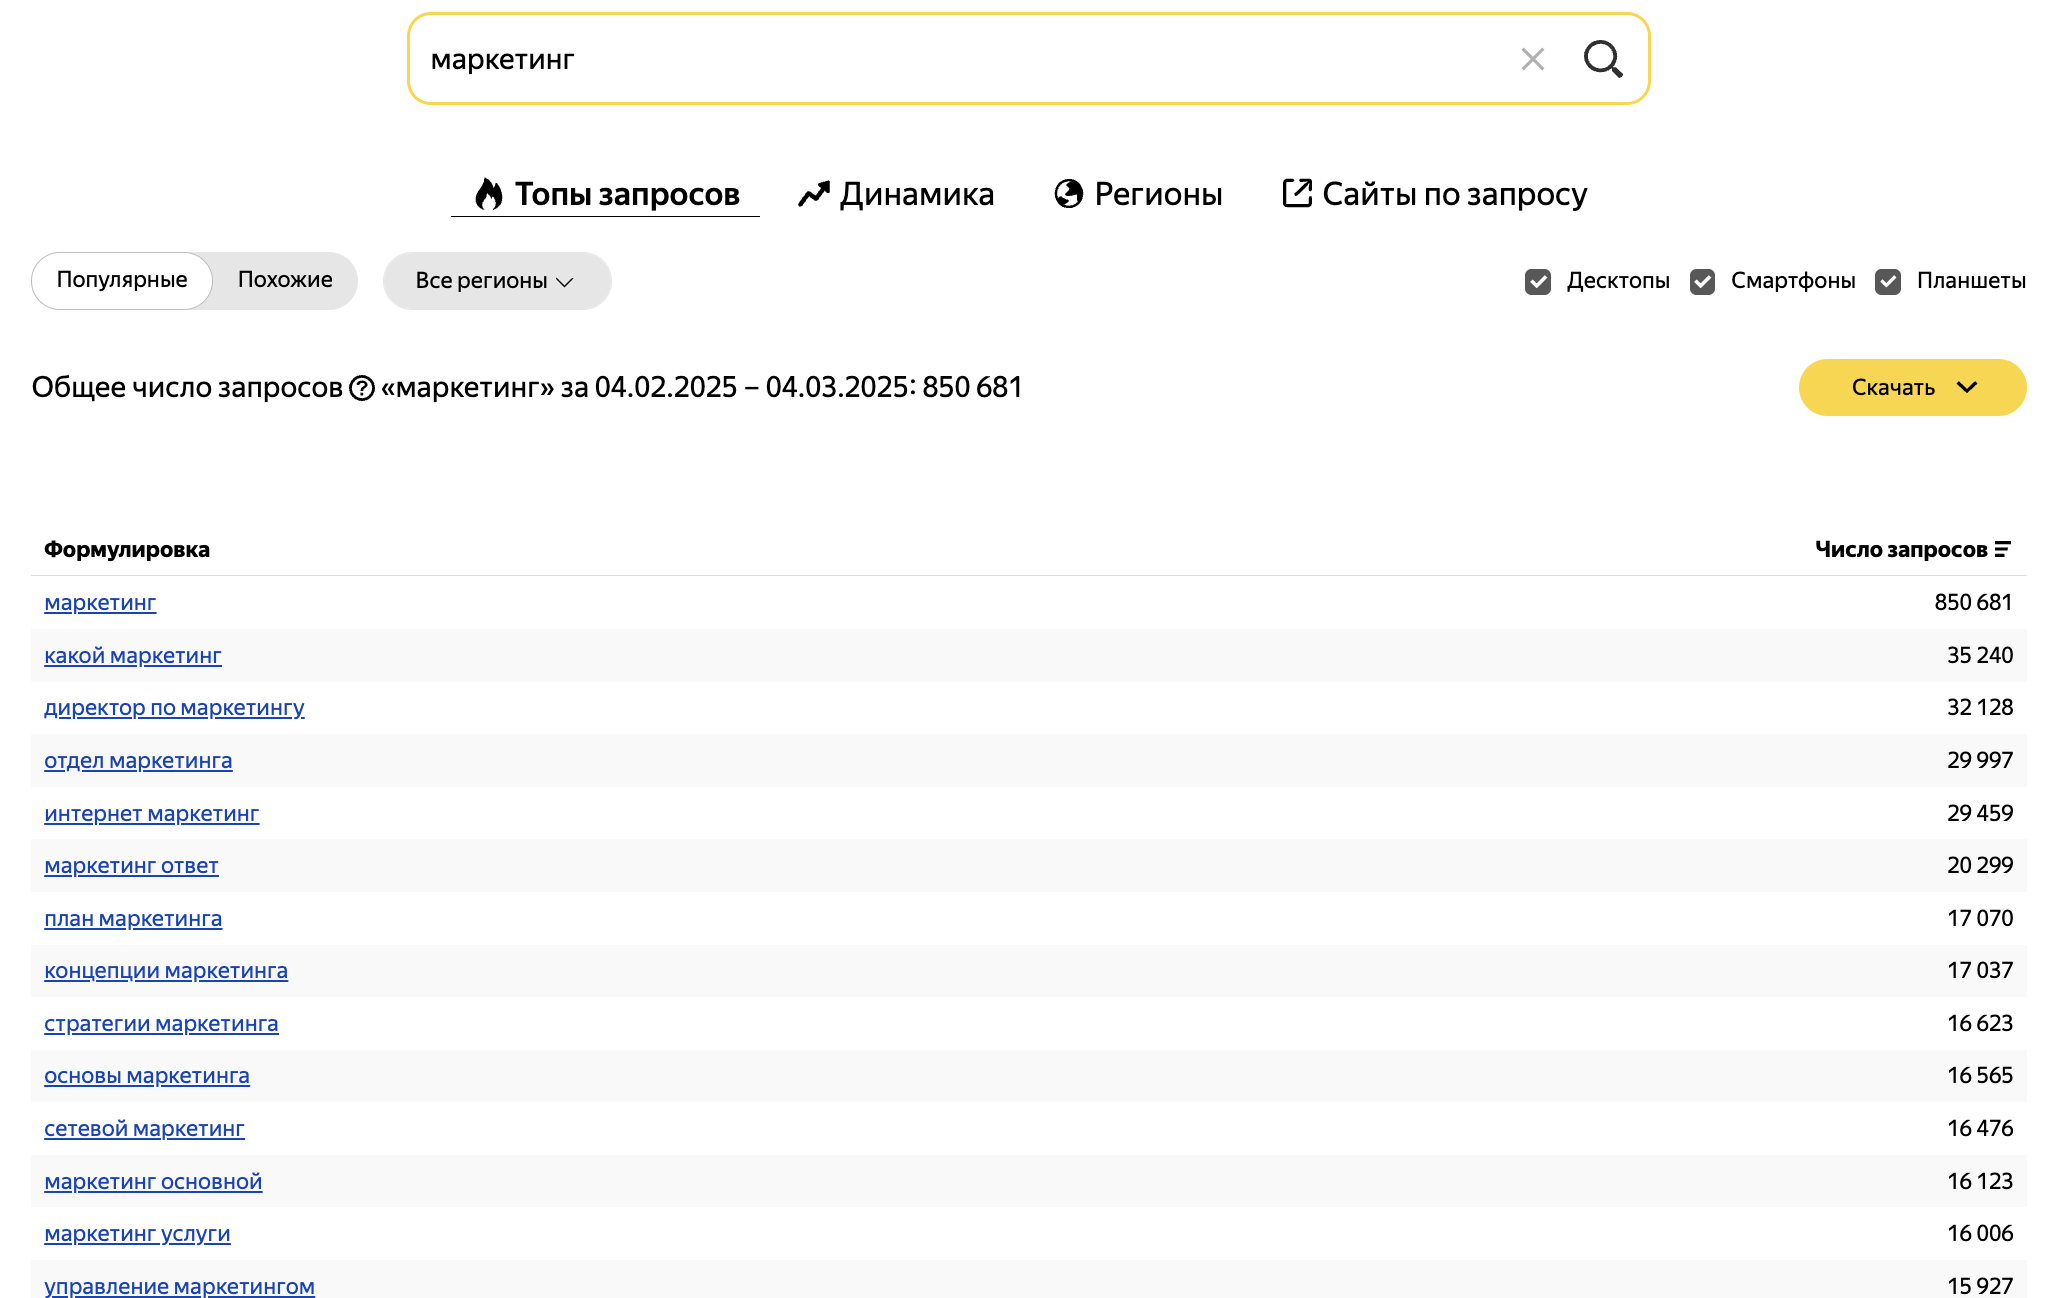Clear the search field with X icon
The width and height of the screenshot is (2060, 1298).
(x=1532, y=59)
